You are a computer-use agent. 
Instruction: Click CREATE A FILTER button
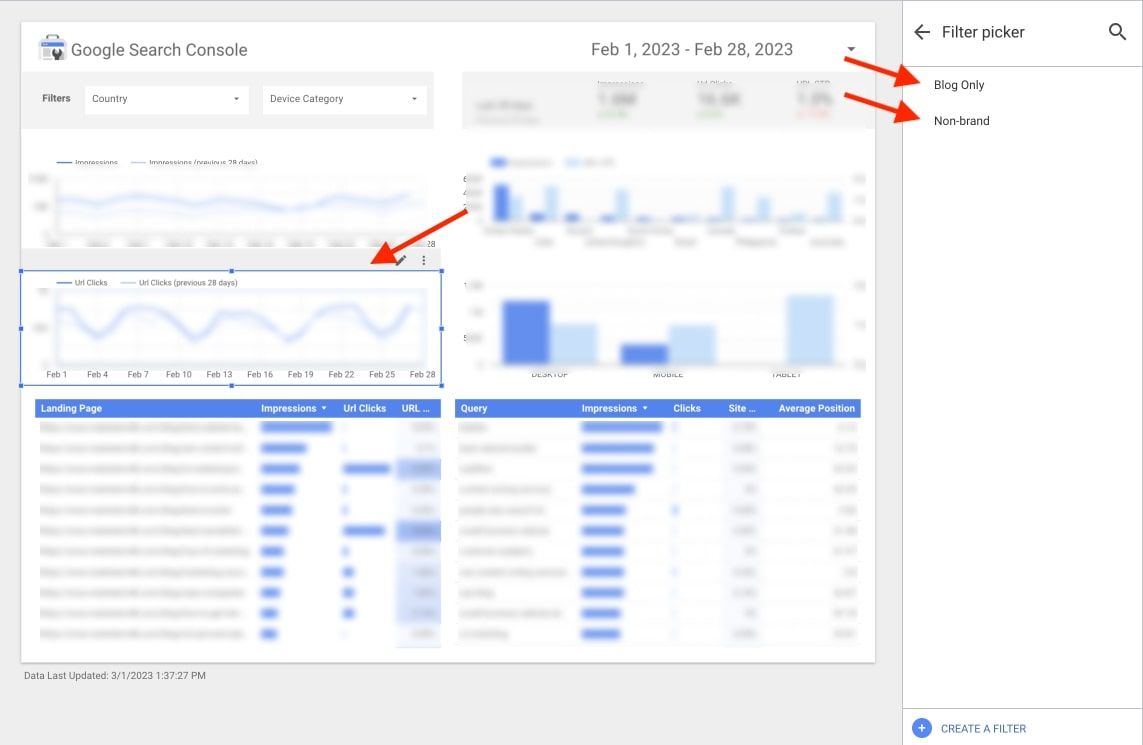tap(983, 728)
